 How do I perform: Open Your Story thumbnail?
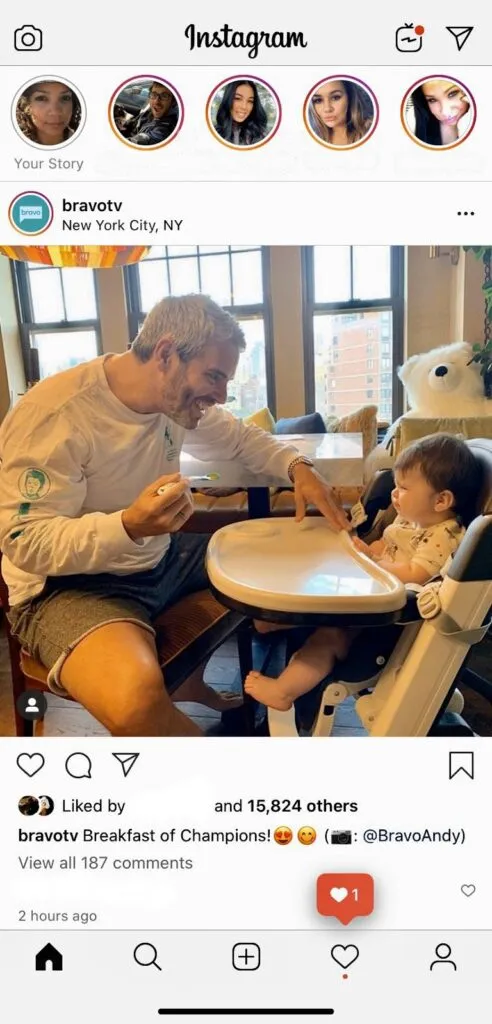[x=49, y=113]
